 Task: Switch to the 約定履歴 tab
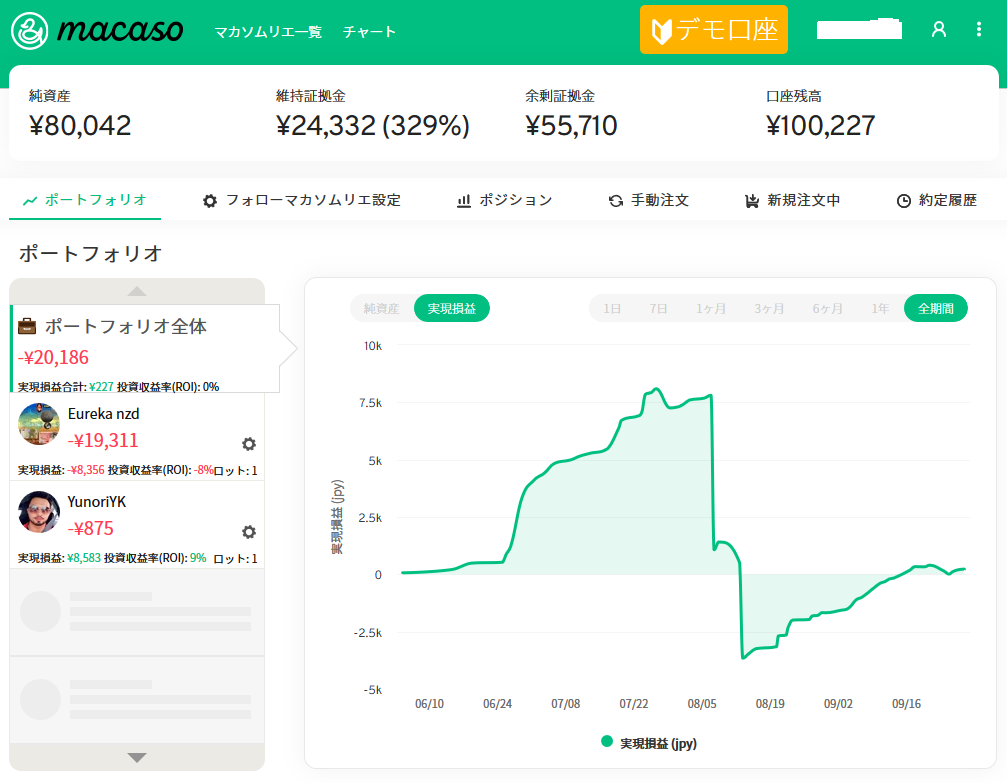pos(936,200)
